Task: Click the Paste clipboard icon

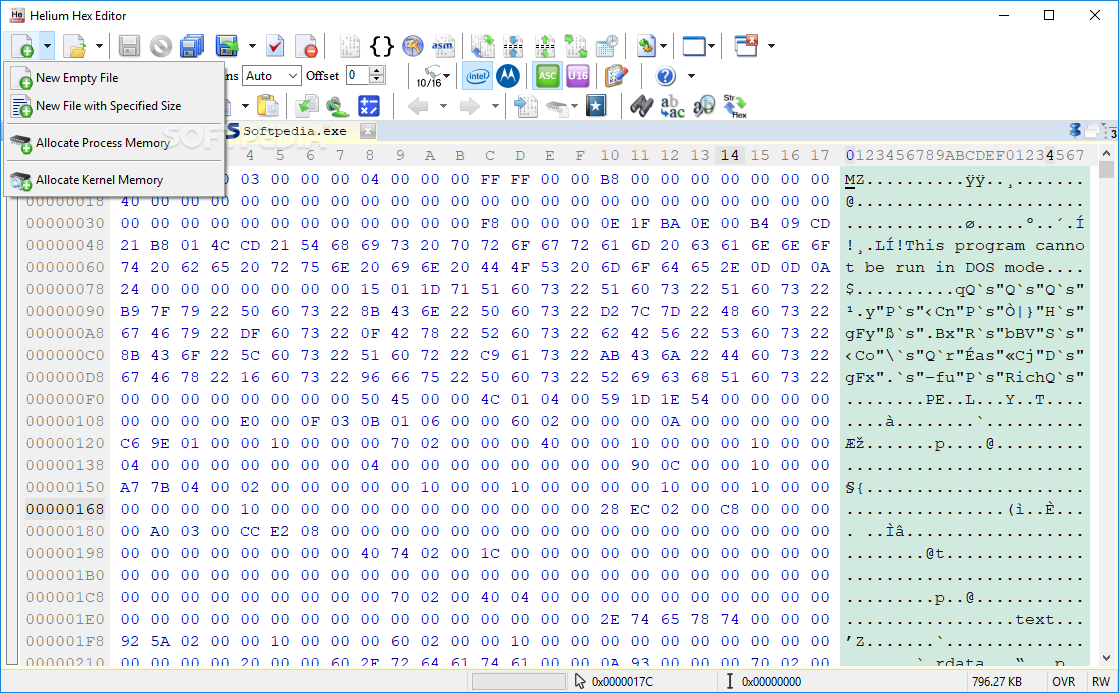Action: click(268, 106)
